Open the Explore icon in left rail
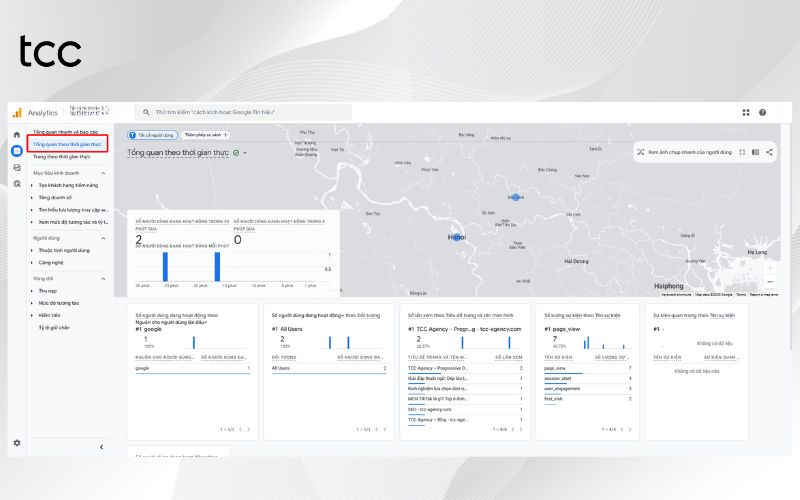 pyautogui.click(x=17, y=167)
